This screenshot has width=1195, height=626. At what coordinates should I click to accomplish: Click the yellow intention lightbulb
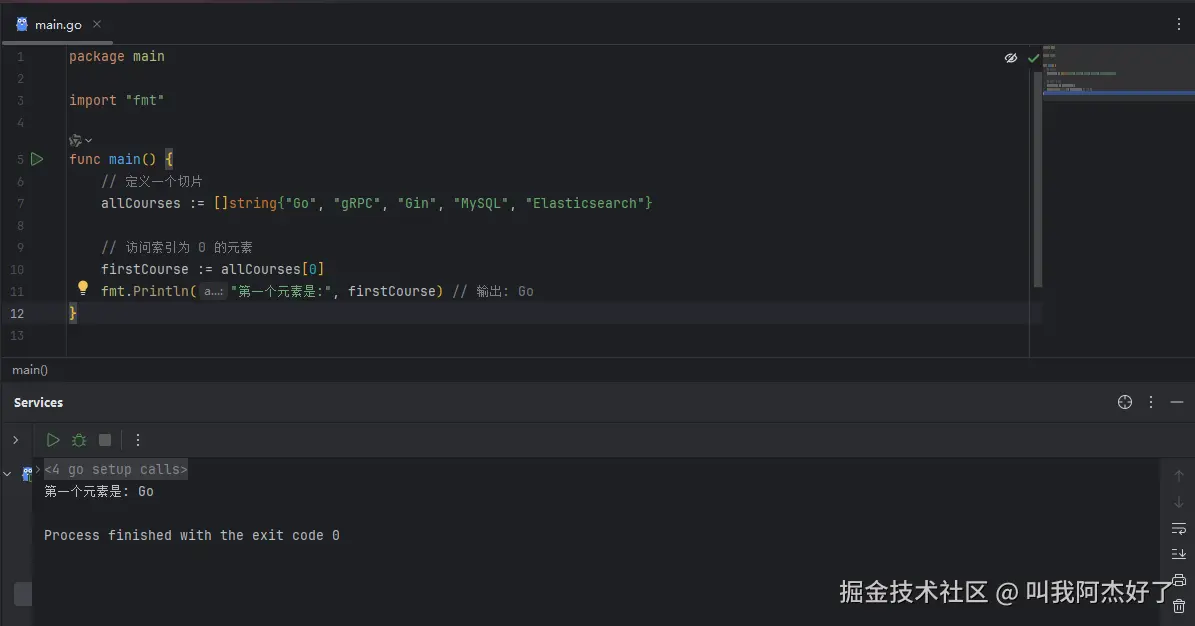(83, 288)
